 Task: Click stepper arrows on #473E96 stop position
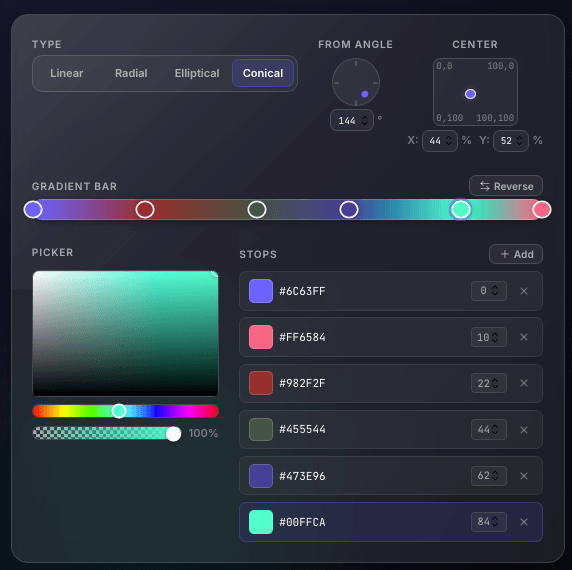coord(495,476)
